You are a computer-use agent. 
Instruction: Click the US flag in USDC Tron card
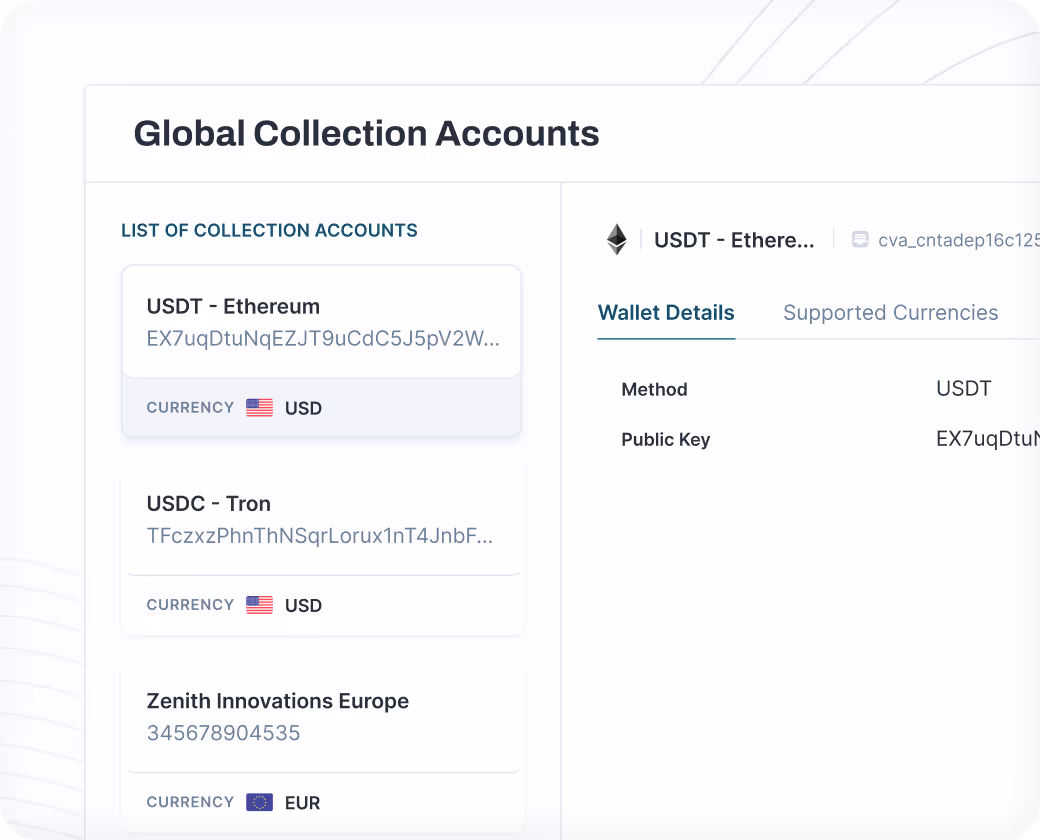click(259, 605)
